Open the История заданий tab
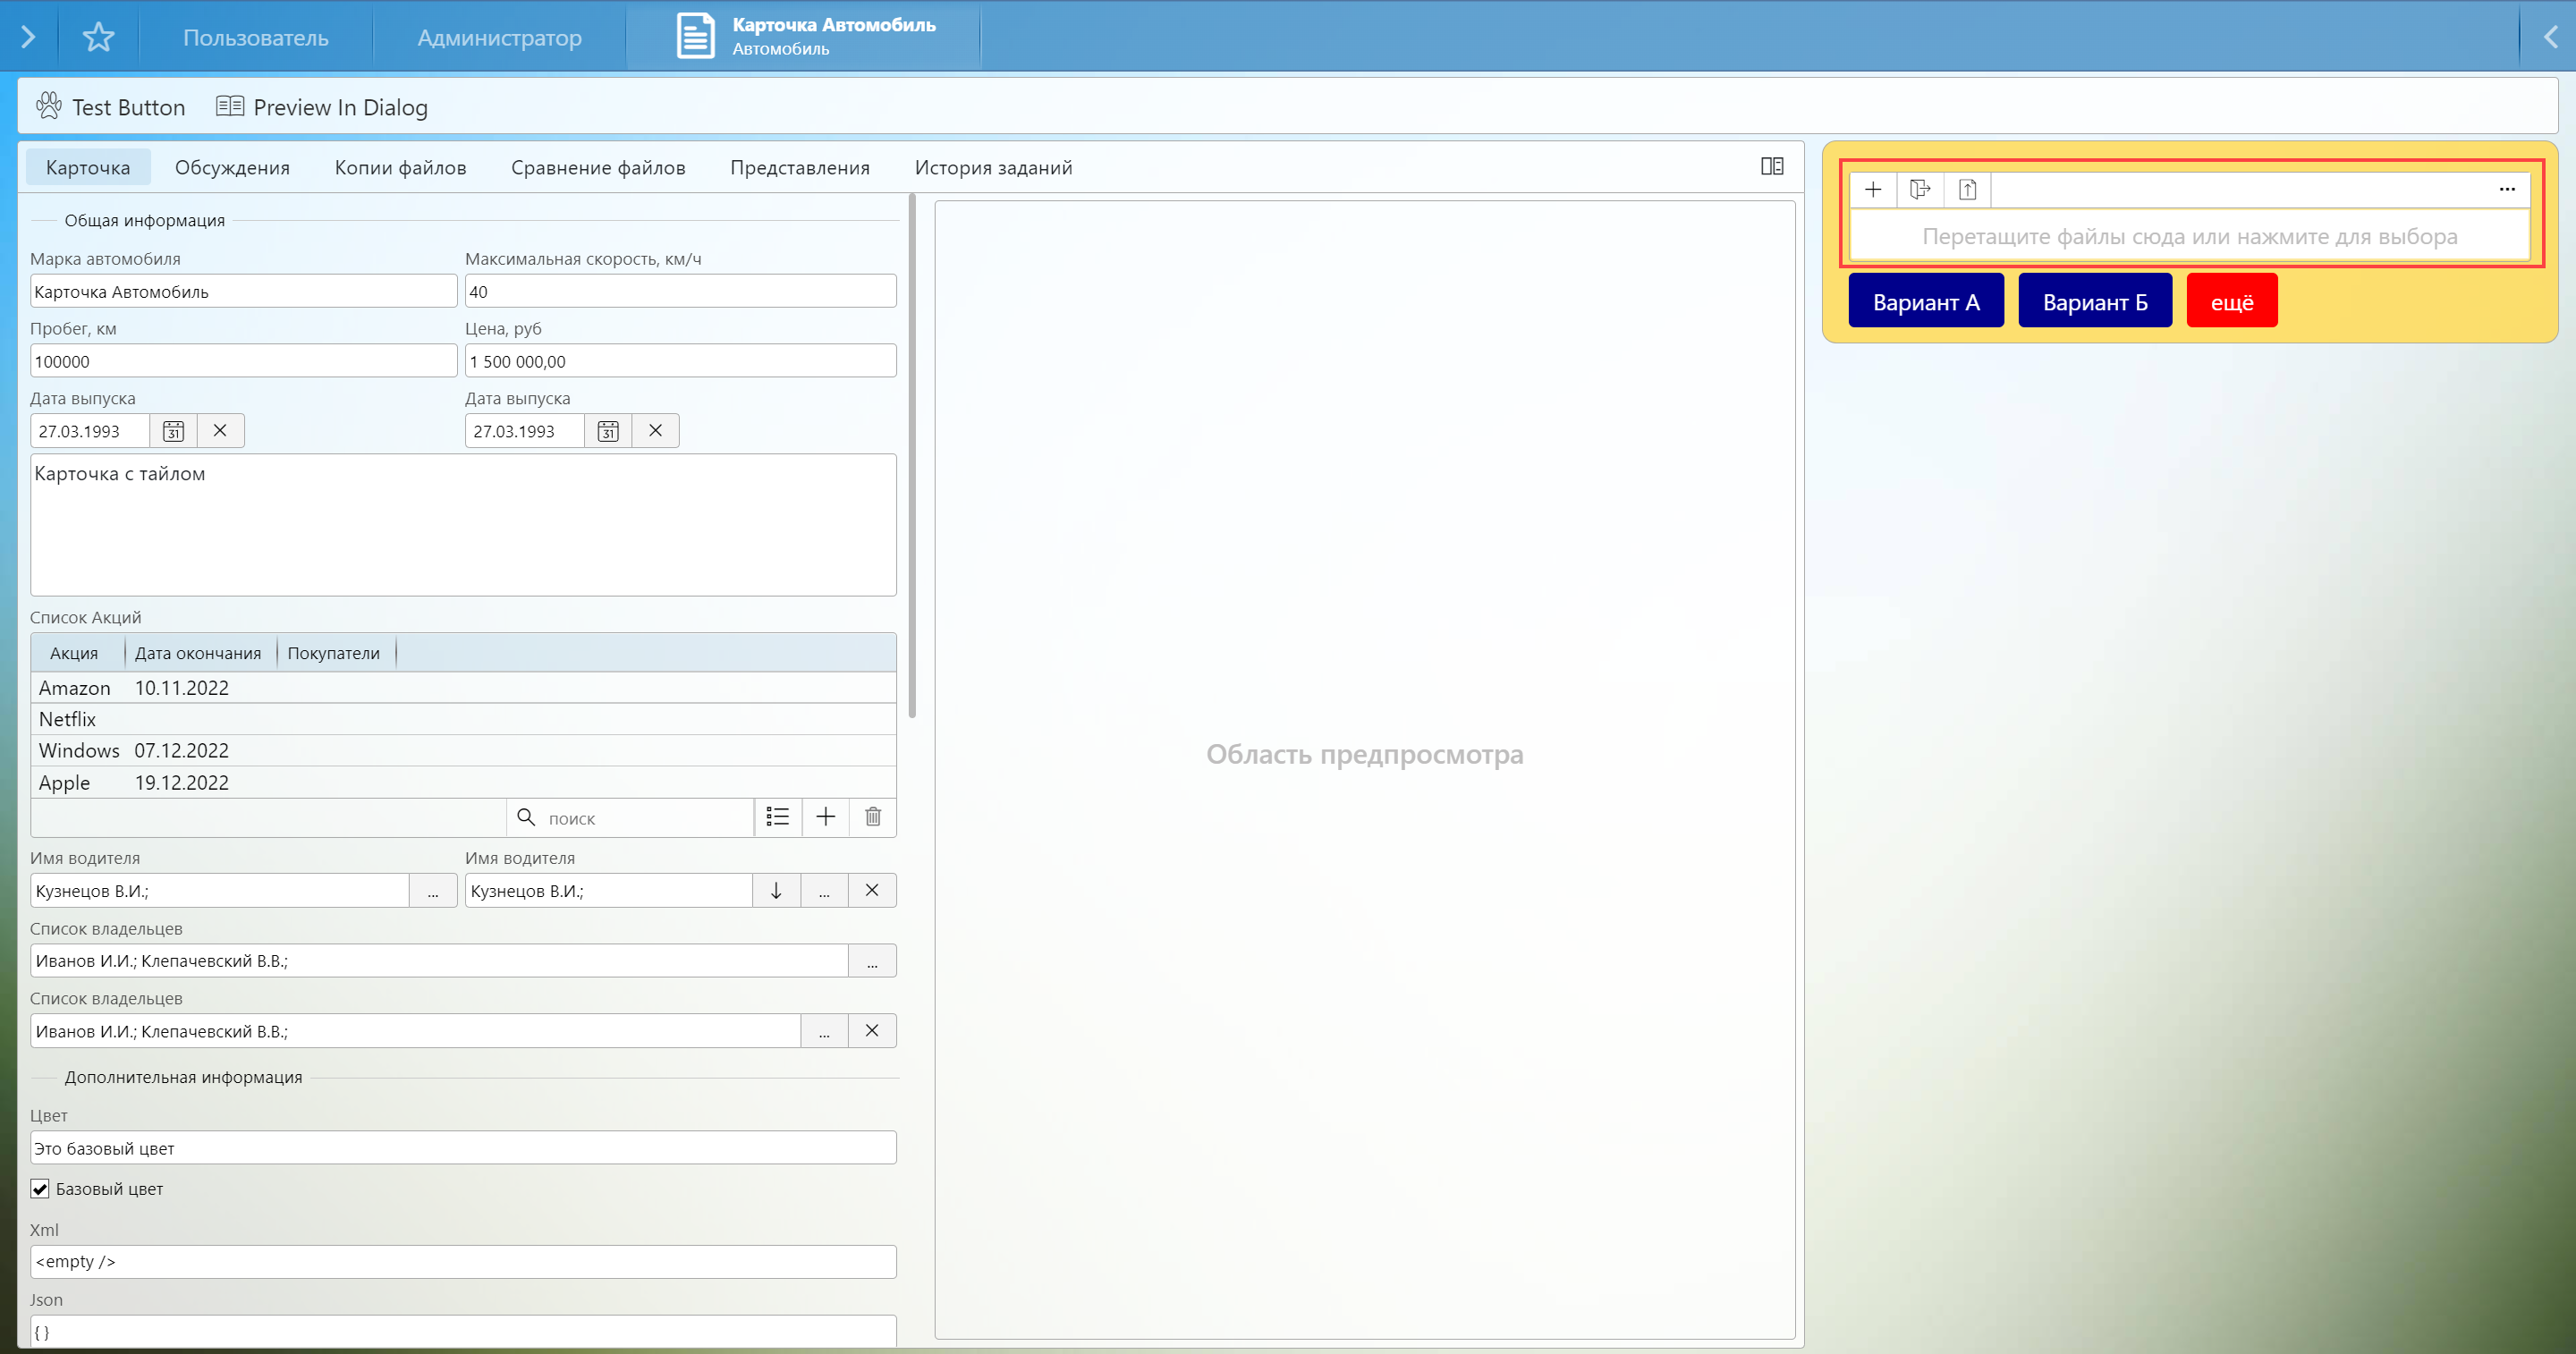 (993, 168)
